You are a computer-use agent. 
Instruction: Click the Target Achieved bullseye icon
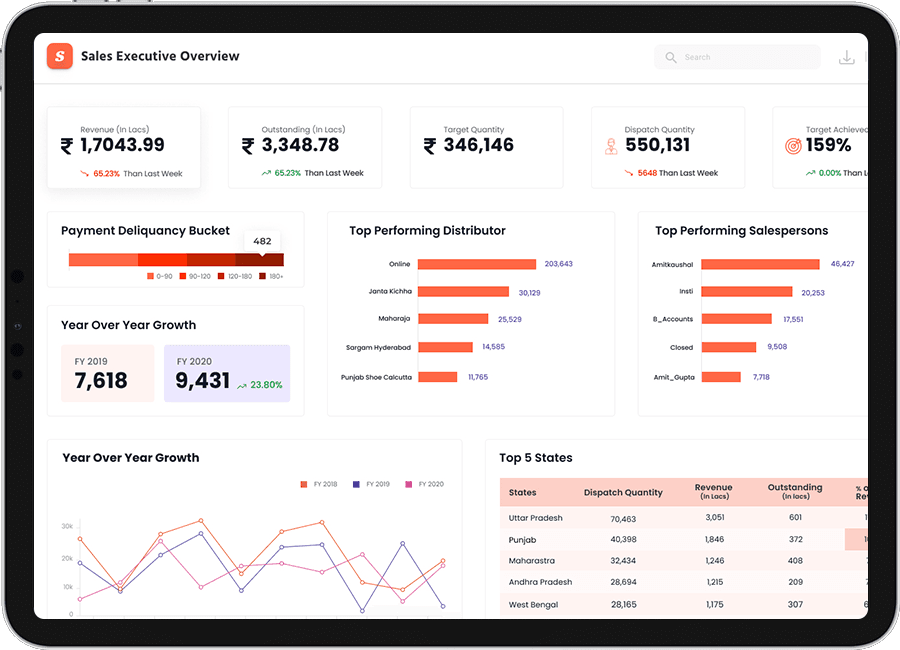point(793,146)
